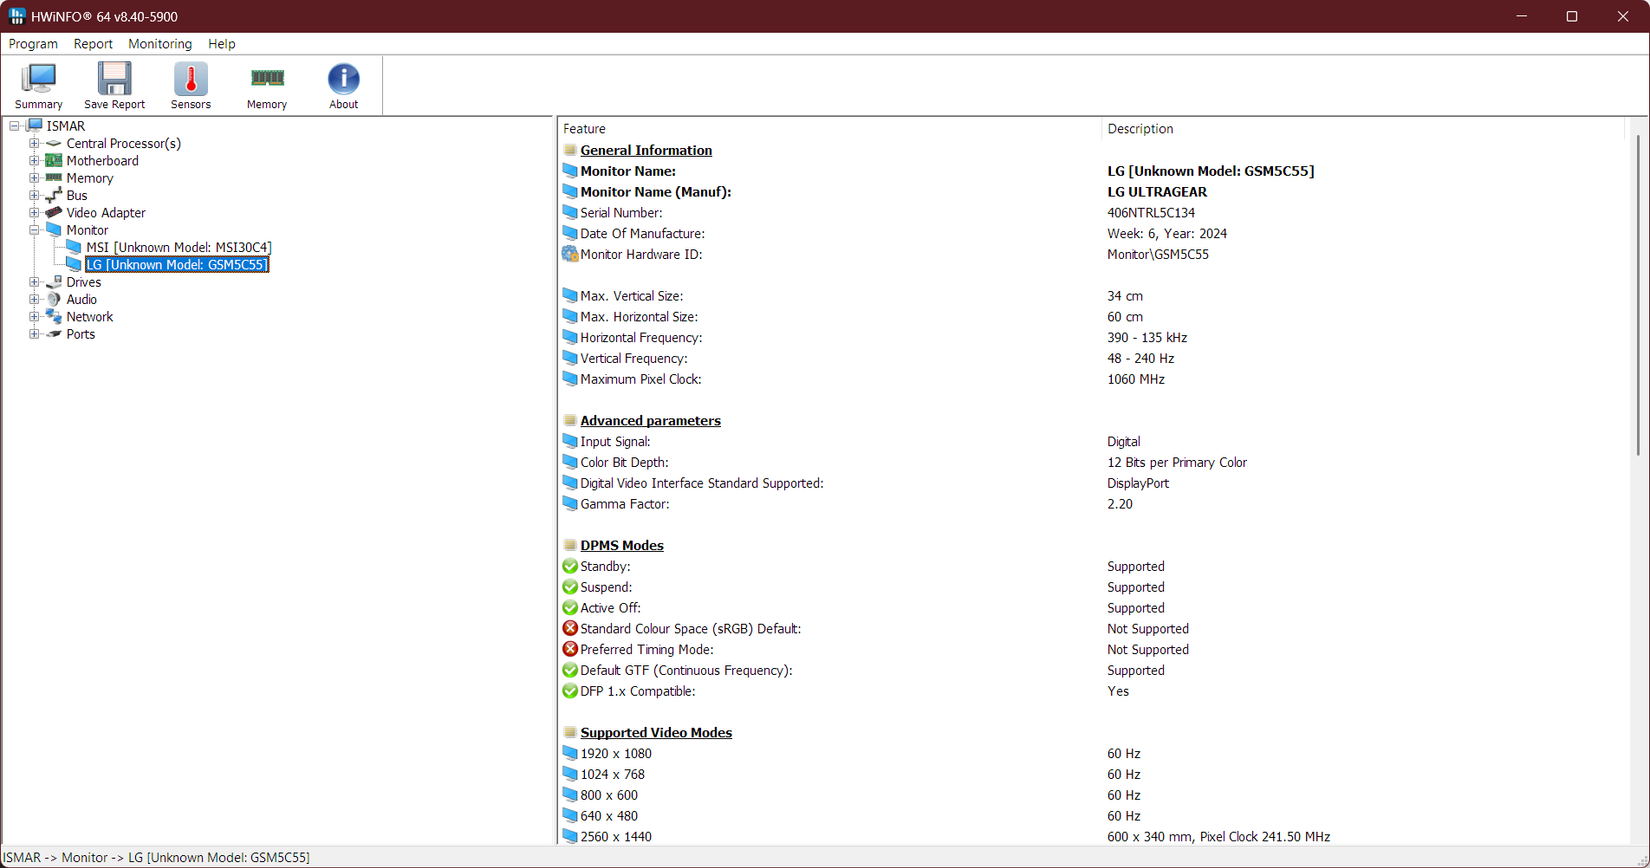1650x868 pixels.
Task: Click the Motherboard icon in tree
Action: click(x=54, y=161)
